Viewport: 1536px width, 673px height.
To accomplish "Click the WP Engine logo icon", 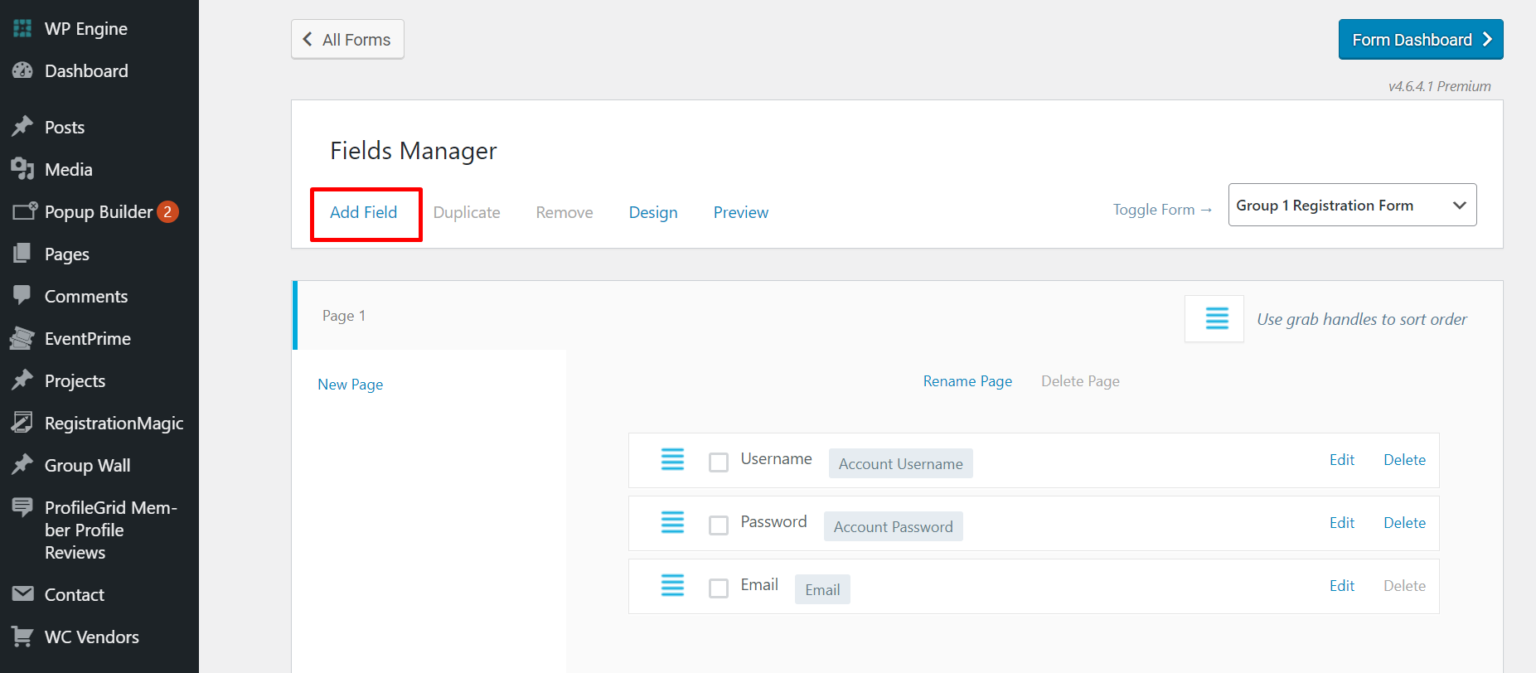I will [x=21, y=28].
